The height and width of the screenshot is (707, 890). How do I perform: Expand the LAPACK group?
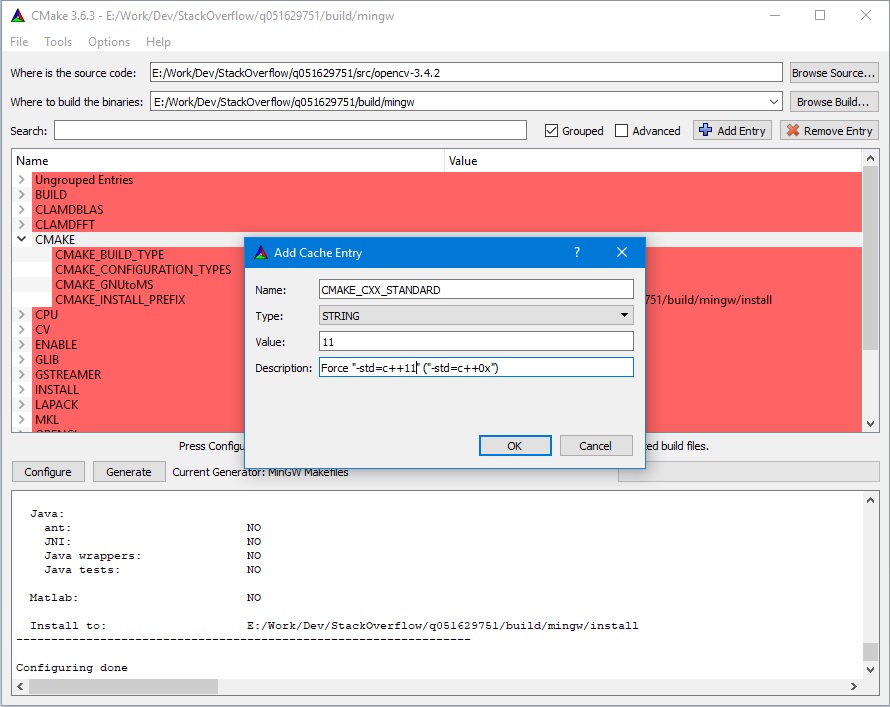tap(22, 405)
